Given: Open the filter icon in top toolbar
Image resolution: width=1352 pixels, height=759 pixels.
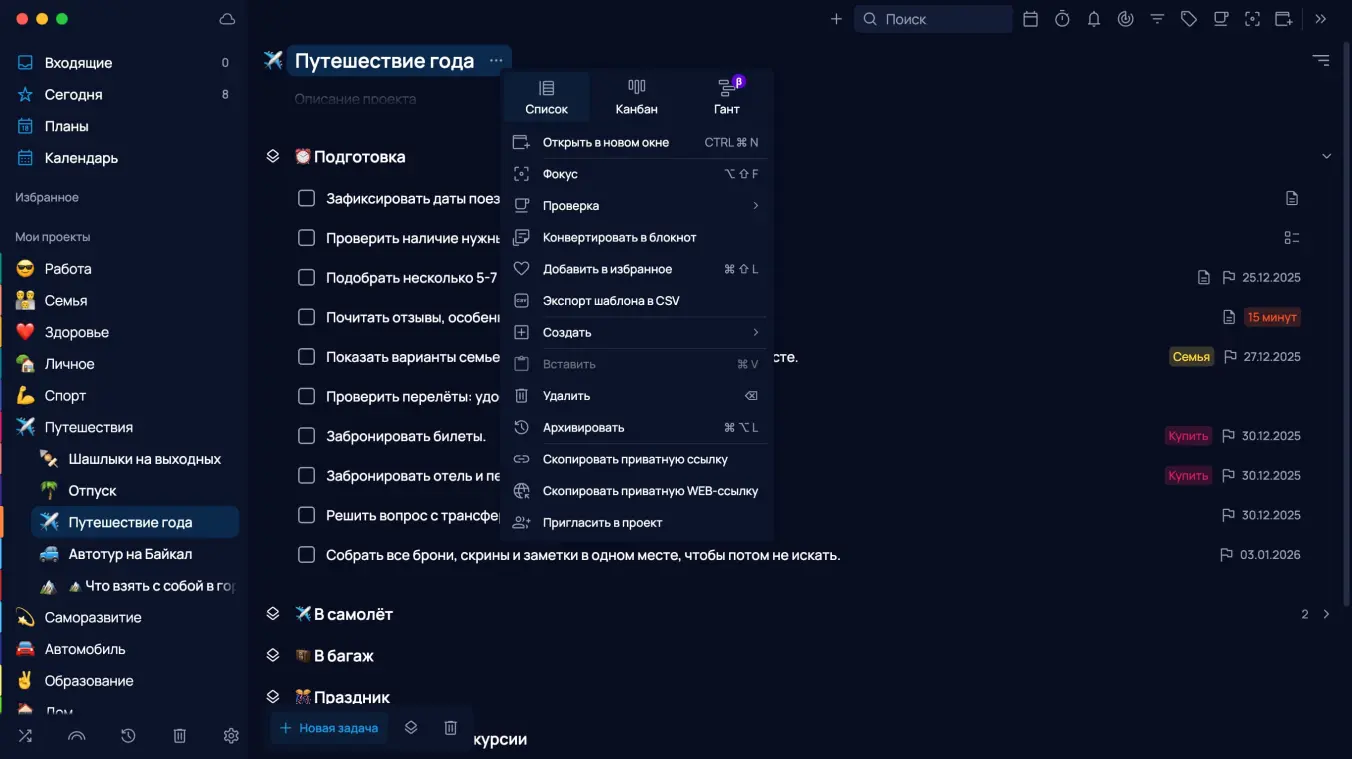Looking at the screenshot, I should point(1157,19).
